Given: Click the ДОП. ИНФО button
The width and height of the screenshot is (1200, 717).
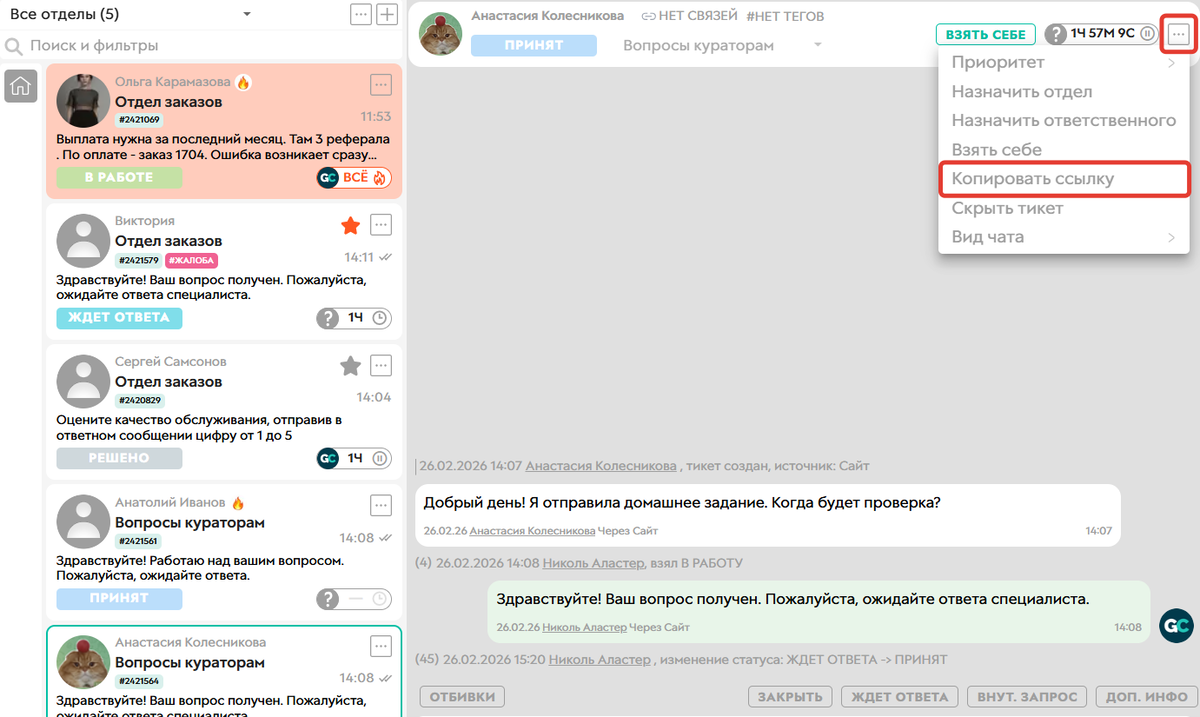Looking at the screenshot, I should (1146, 697).
